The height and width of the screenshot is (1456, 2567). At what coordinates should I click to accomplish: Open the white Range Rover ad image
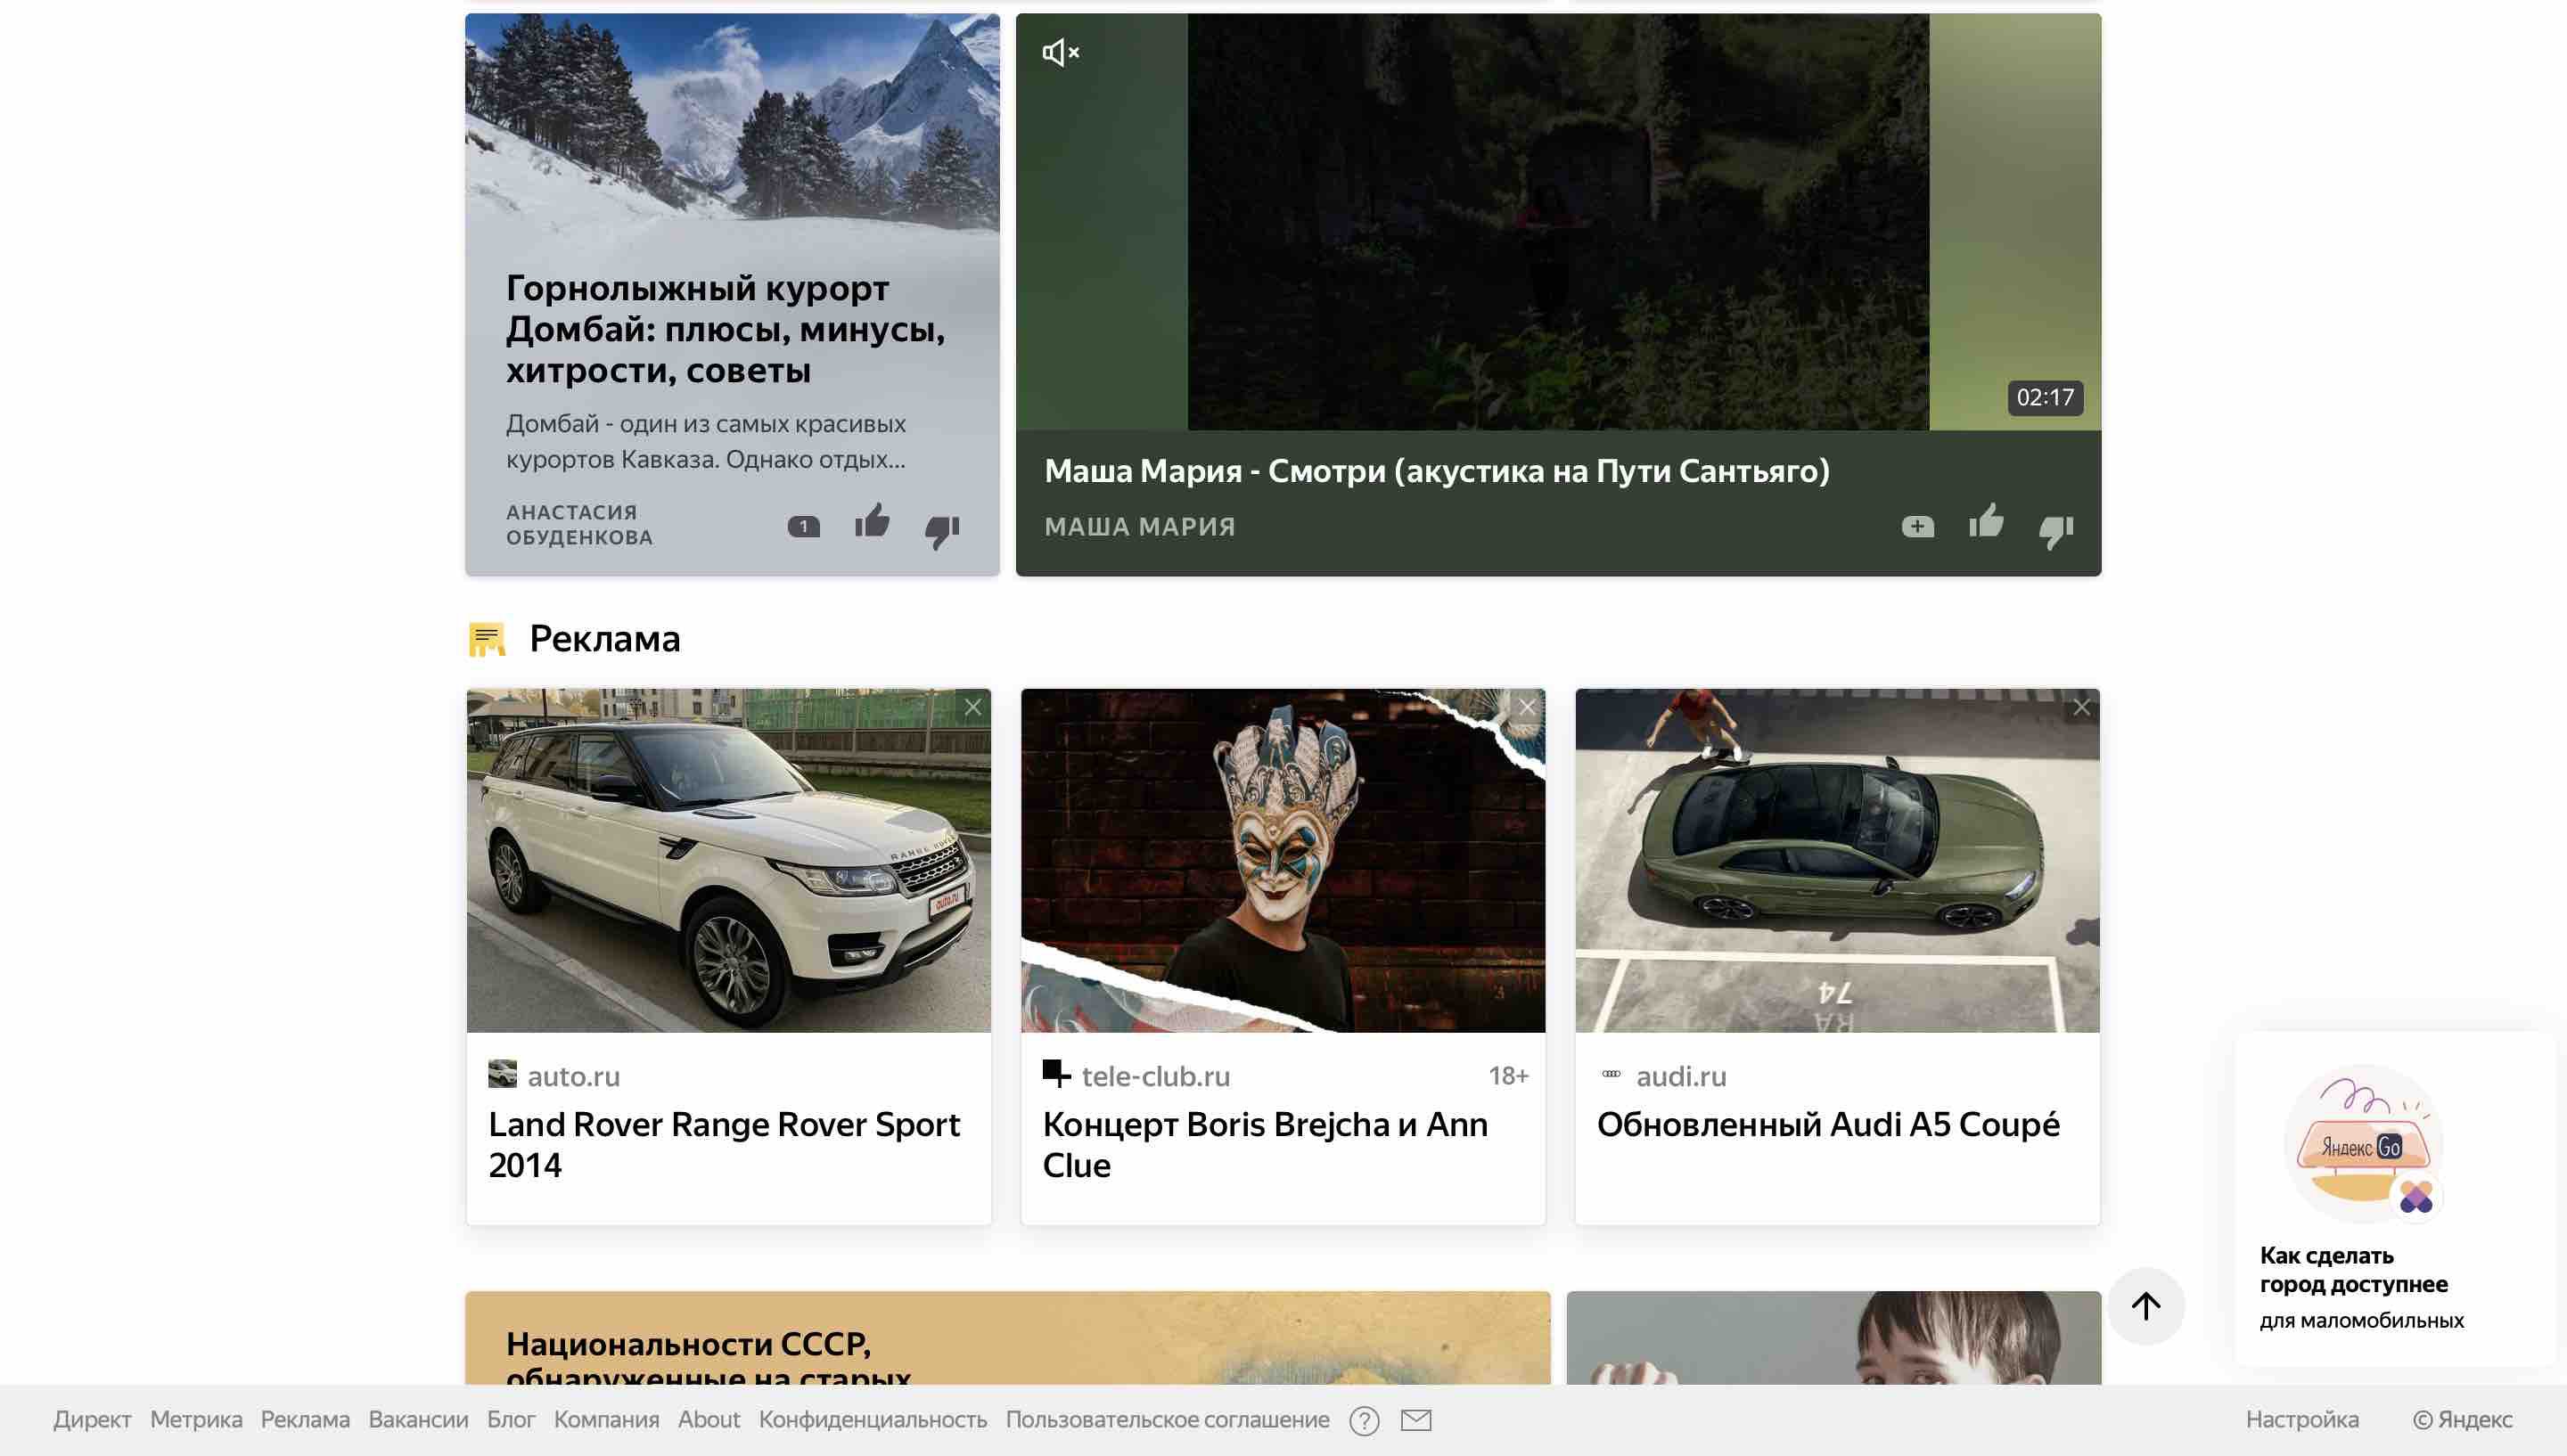coord(728,860)
